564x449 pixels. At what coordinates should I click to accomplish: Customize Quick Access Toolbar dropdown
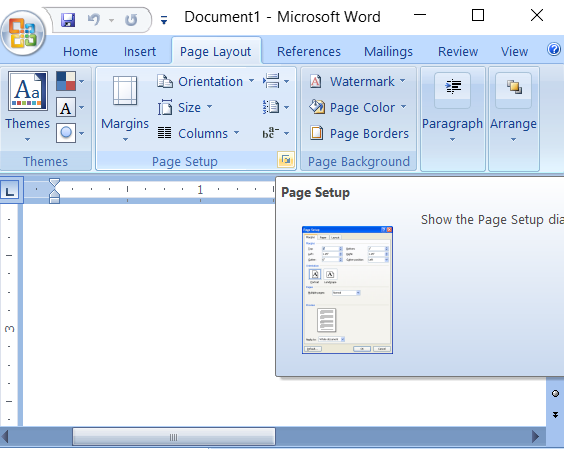[x=164, y=20]
